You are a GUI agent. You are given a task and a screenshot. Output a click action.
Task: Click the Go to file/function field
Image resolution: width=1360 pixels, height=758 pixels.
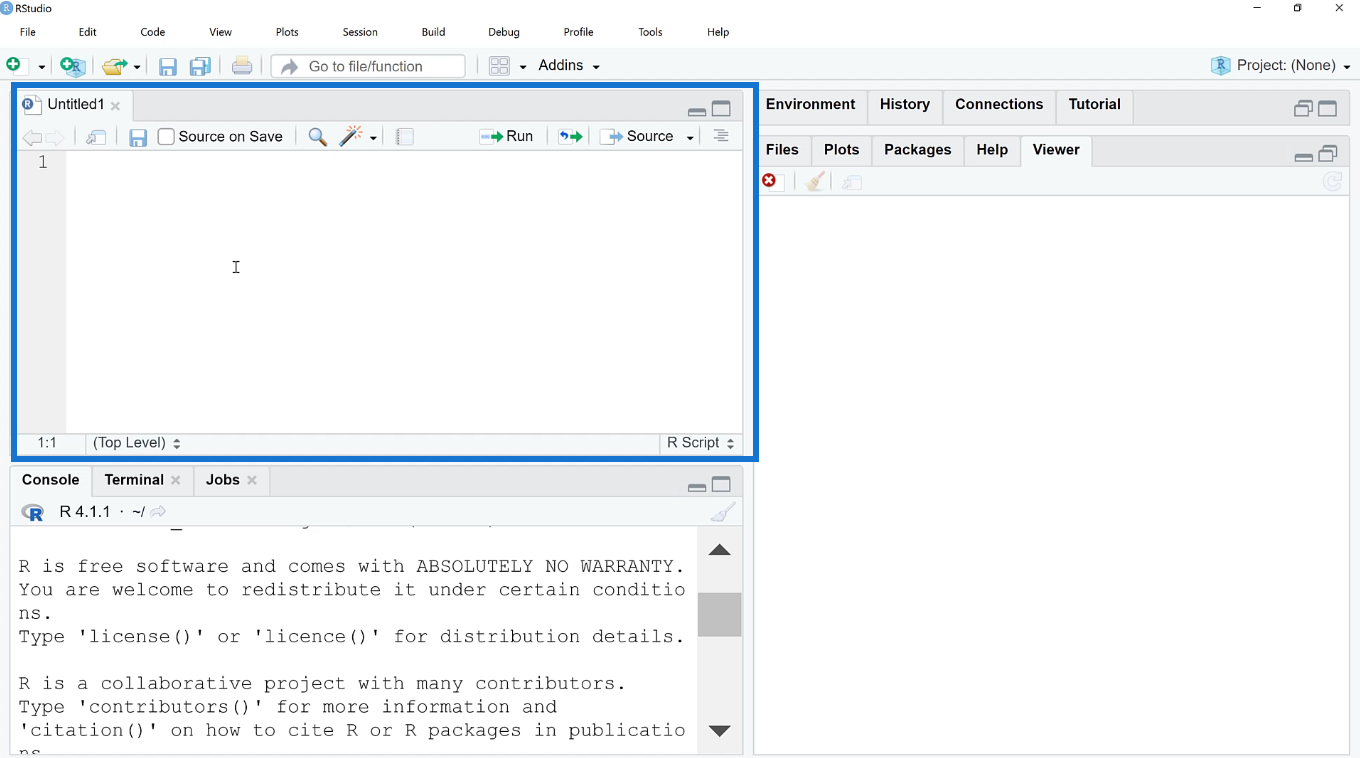click(368, 66)
